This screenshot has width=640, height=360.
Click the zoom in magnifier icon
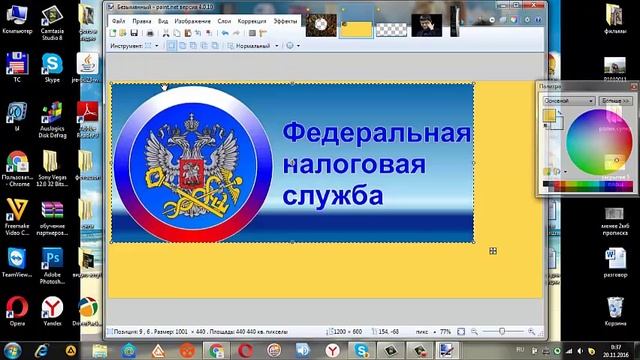pyautogui.click(x=531, y=332)
